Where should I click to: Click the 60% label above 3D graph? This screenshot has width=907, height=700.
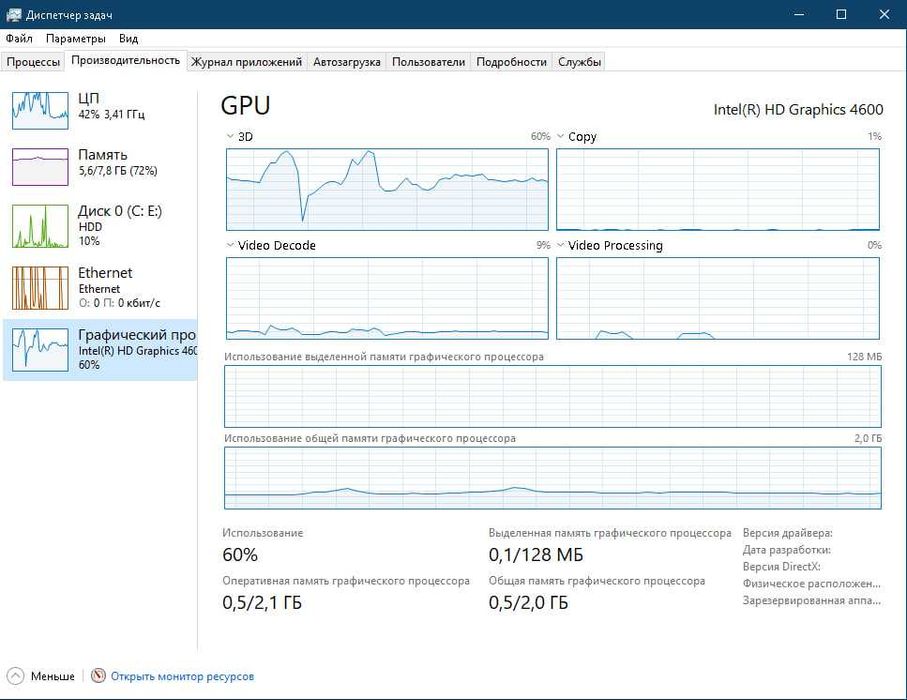(x=540, y=137)
